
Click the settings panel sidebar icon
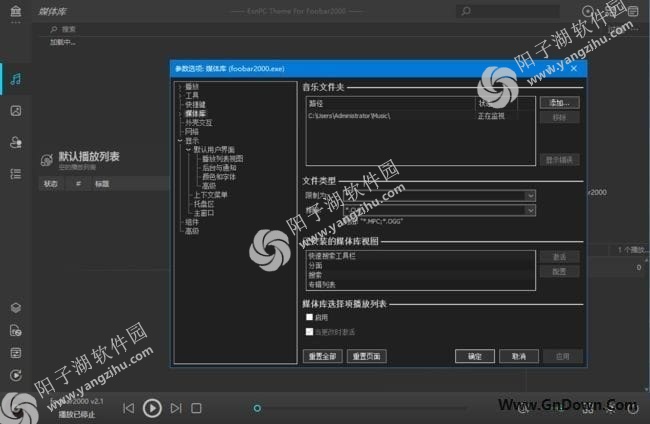[16, 353]
